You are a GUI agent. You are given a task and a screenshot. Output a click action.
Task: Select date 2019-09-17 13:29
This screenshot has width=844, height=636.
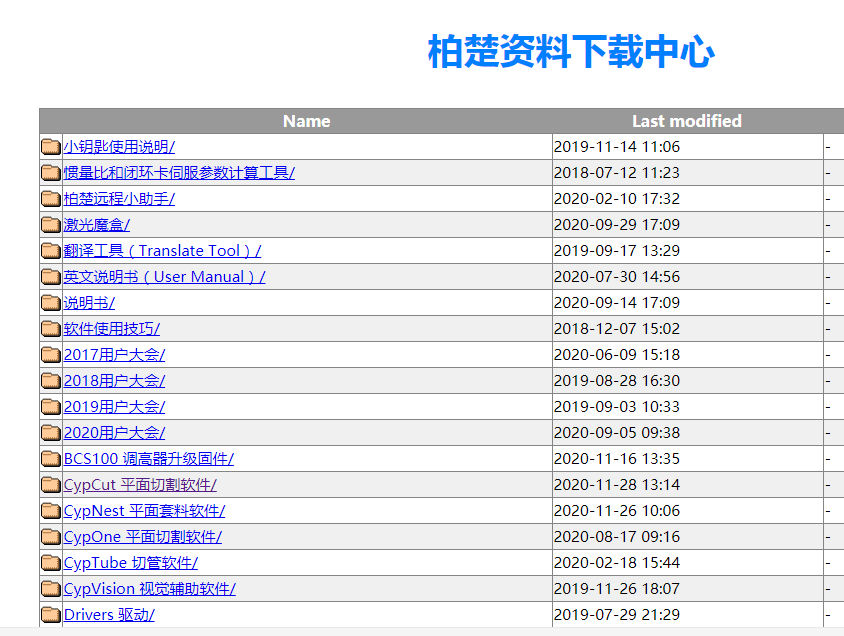pos(617,251)
